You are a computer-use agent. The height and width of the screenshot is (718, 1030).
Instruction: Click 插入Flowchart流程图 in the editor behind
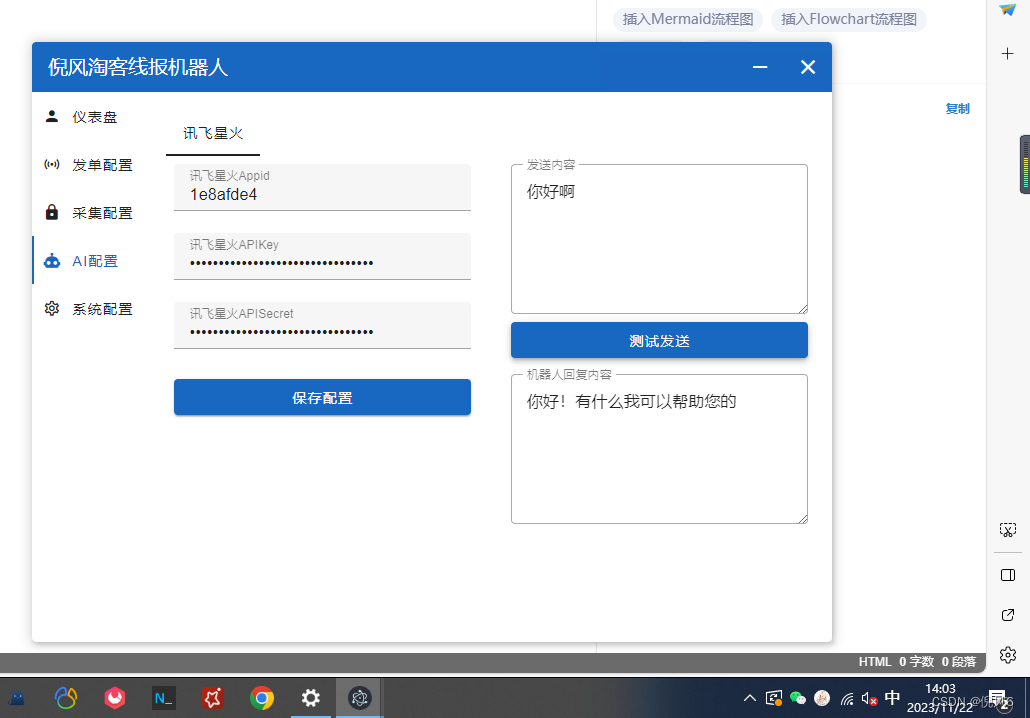click(x=849, y=19)
